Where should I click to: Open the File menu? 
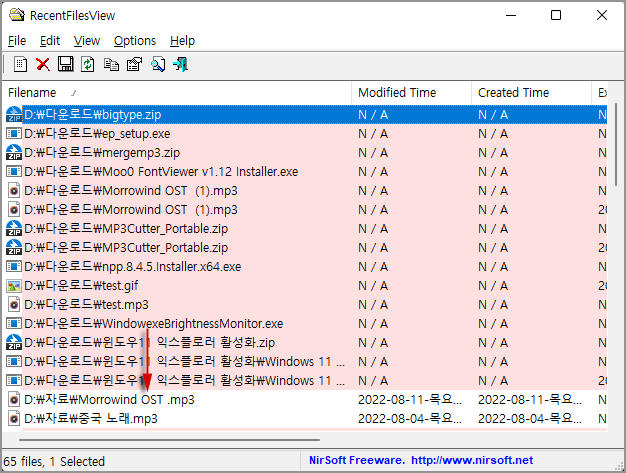17,41
